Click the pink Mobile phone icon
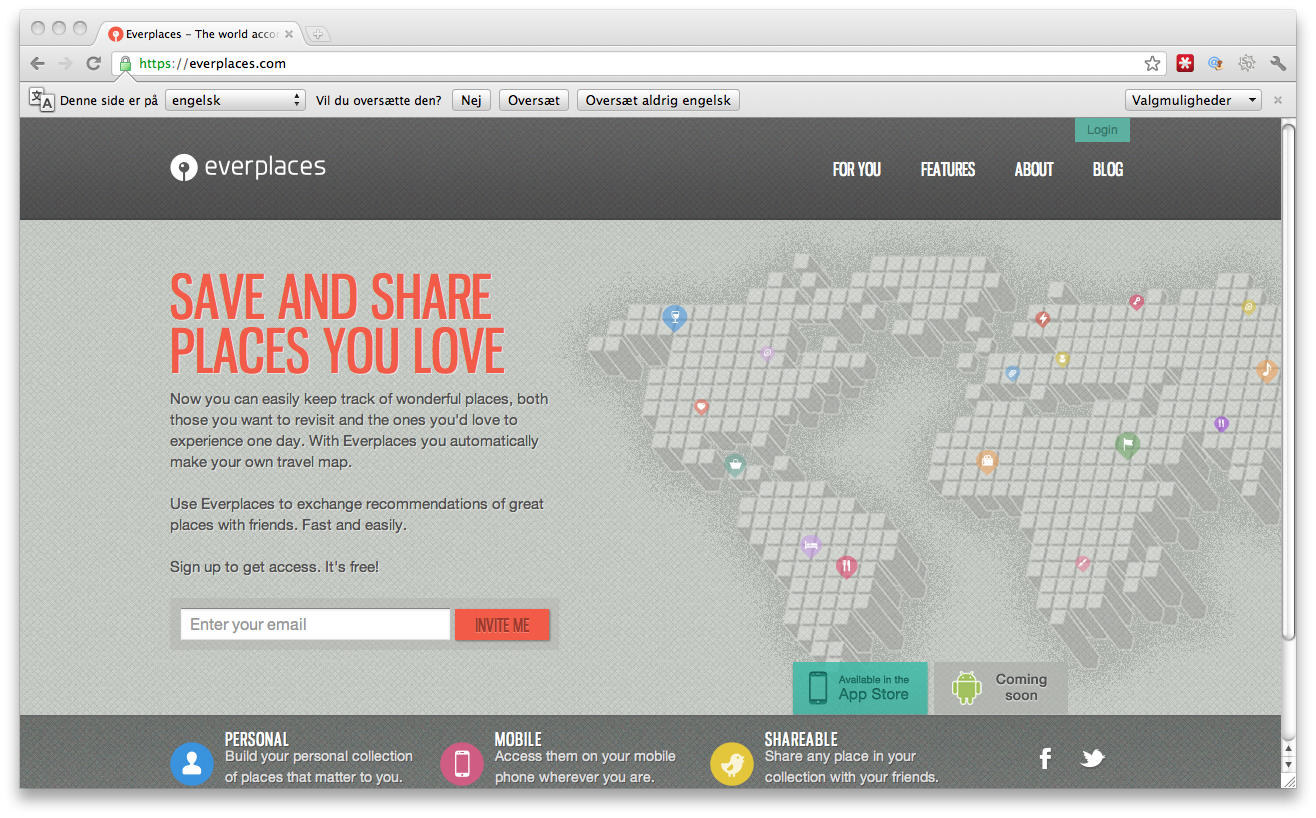Screen dimensions: 1316x818 462,765
